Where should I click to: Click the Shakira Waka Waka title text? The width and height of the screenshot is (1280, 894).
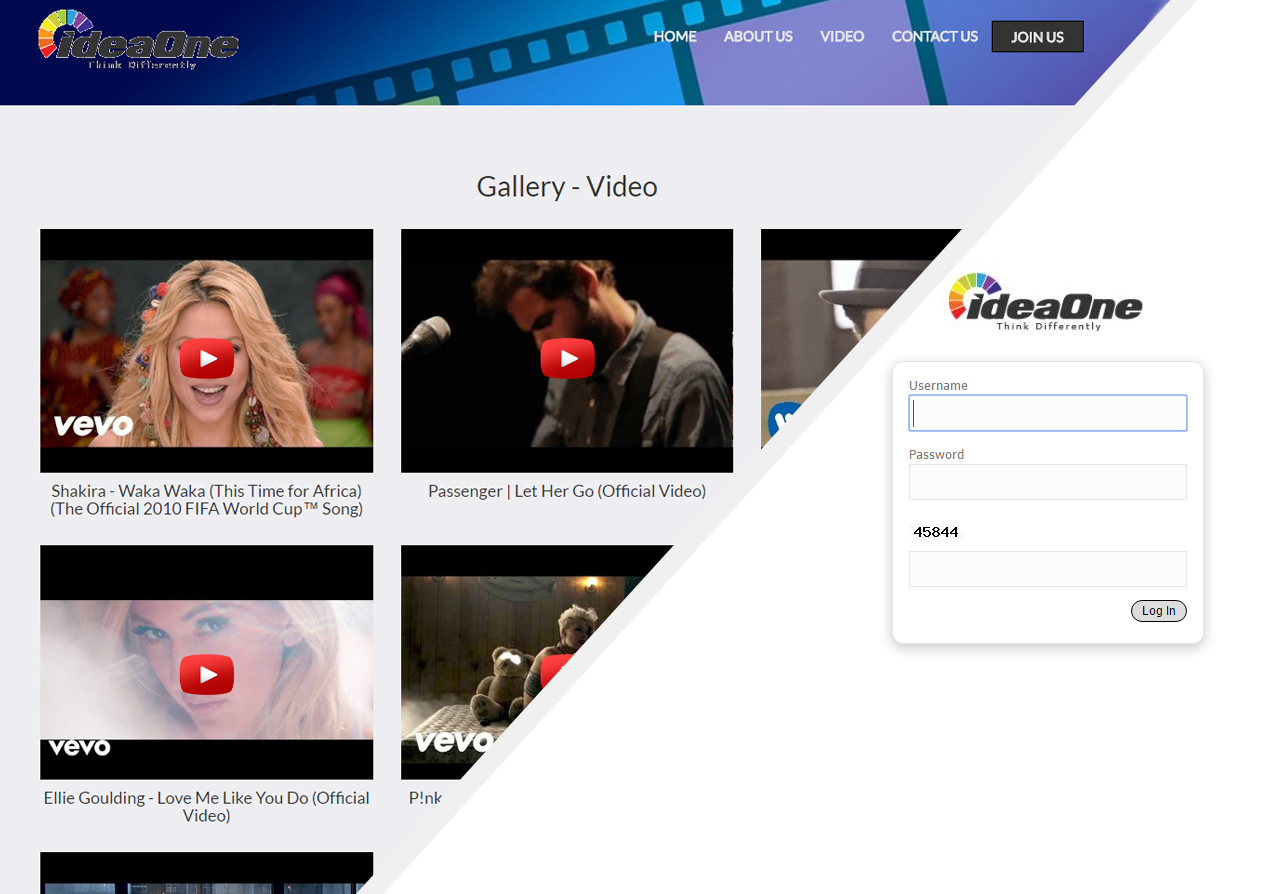coord(207,500)
